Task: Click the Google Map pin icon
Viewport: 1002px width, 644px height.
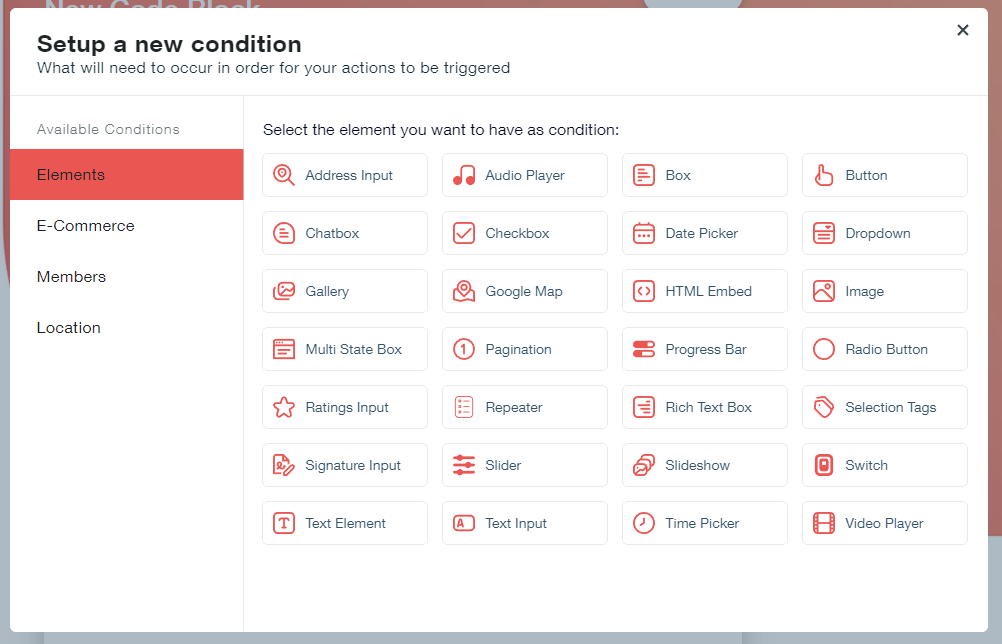Action: pos(464,291)
